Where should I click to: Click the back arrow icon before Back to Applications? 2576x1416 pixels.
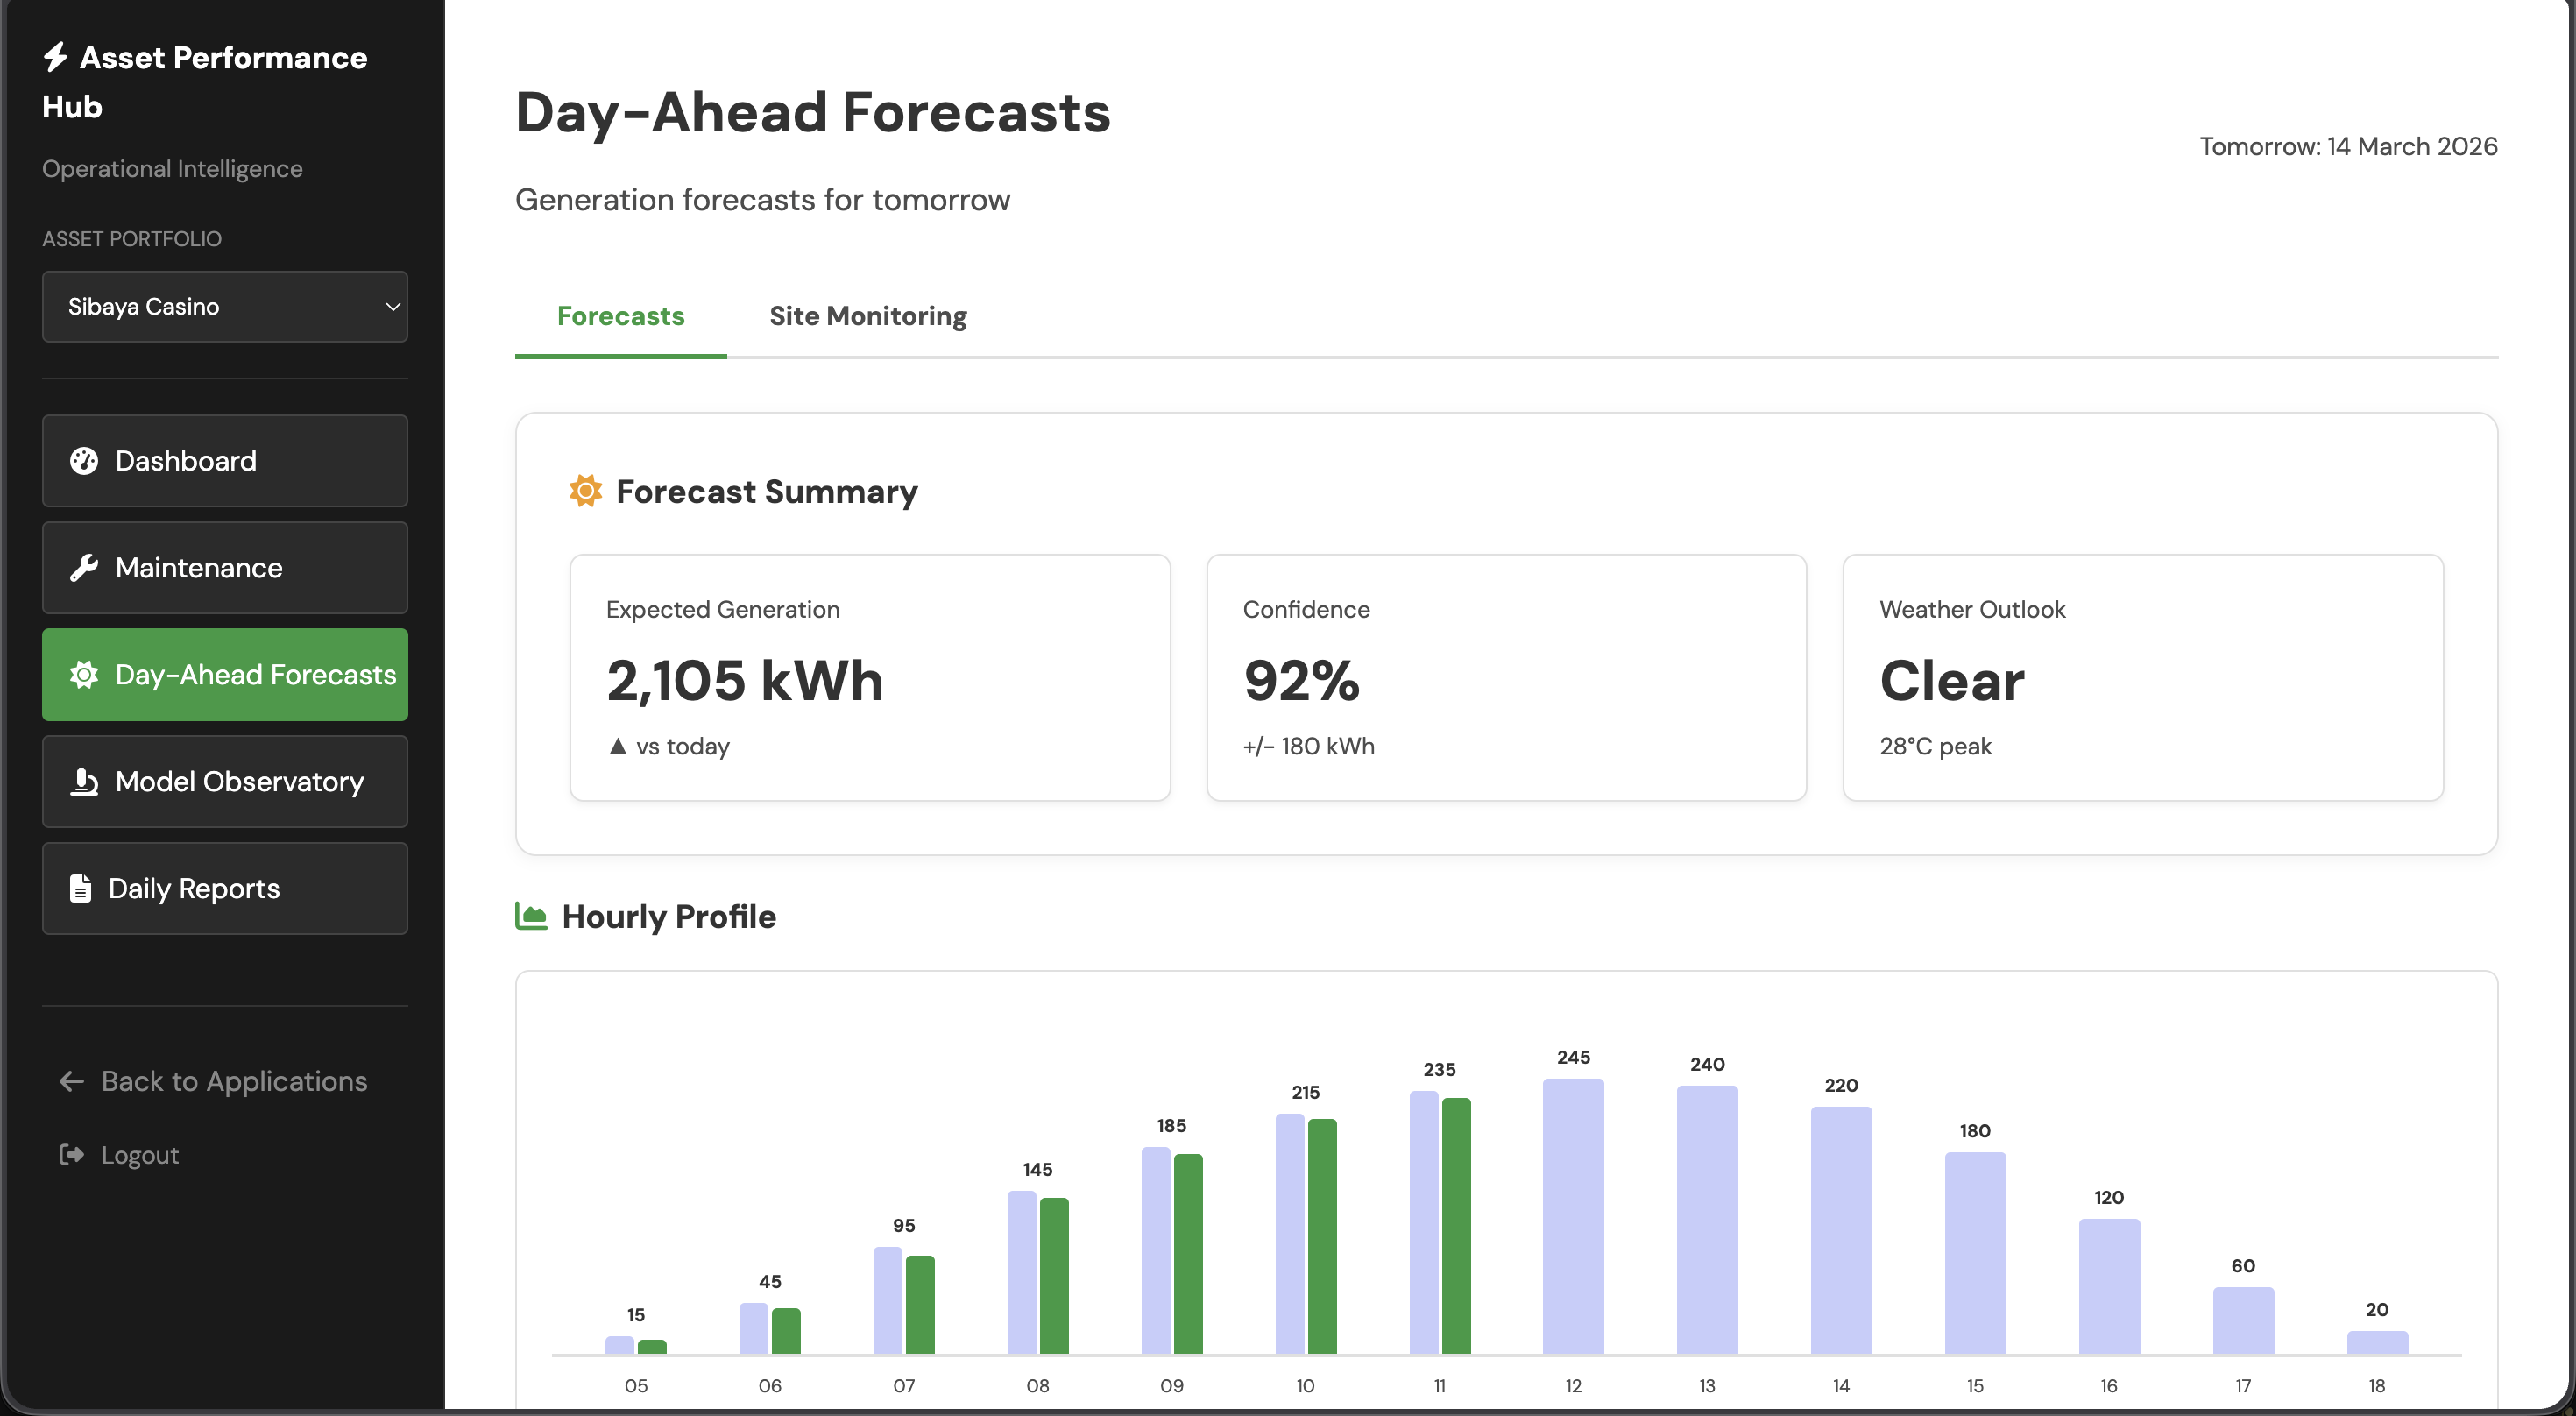coord(69,1081)
